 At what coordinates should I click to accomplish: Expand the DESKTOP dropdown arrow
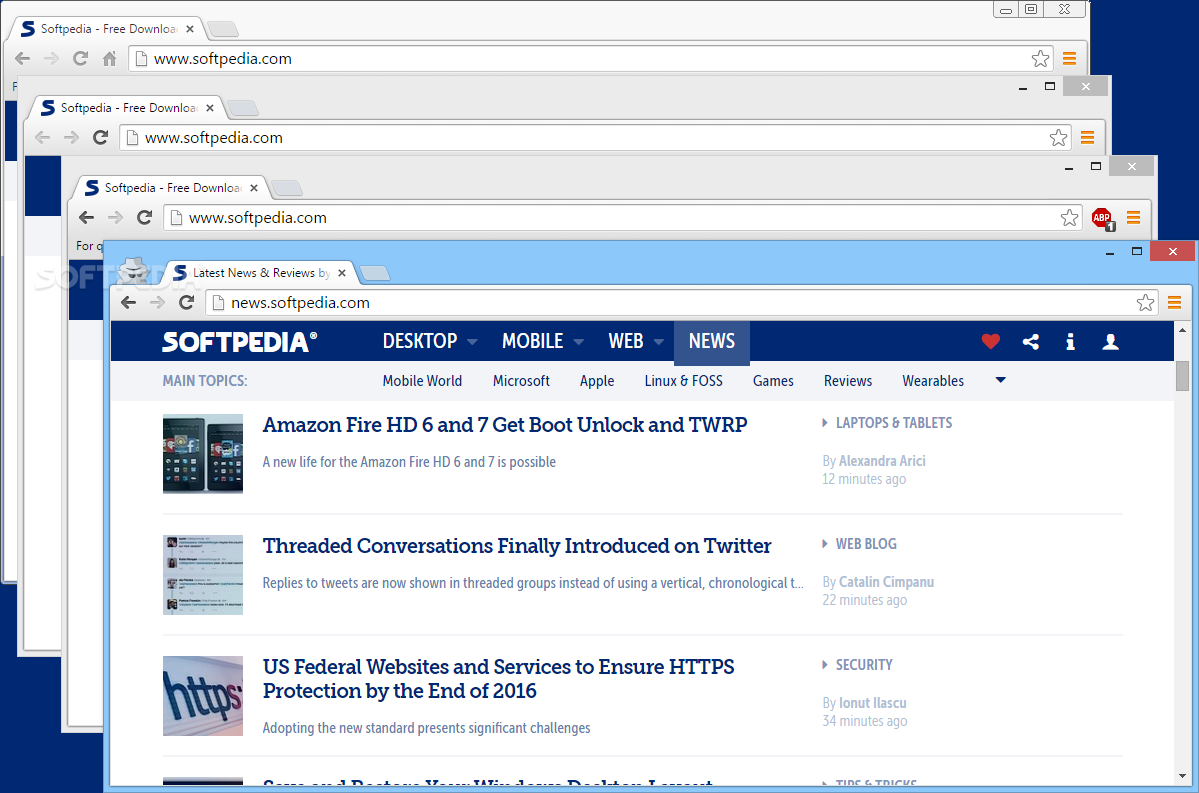point(472,342)
